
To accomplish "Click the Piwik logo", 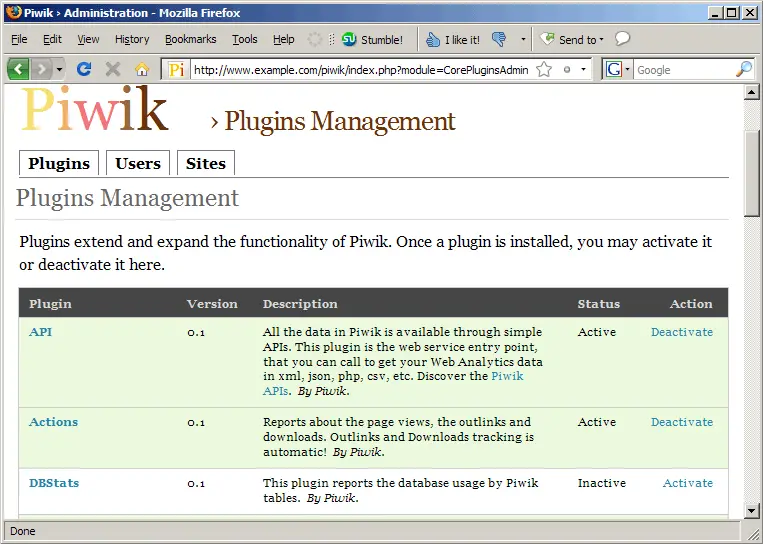I will [95, 108].
